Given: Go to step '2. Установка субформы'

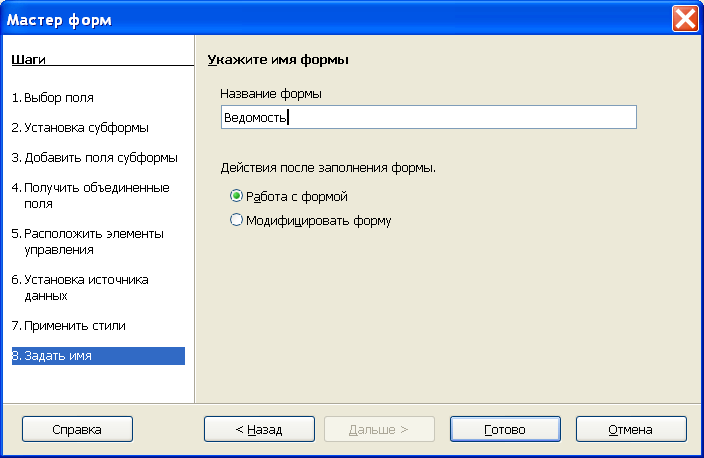Looking at the screenshot, I should point(80,128).
